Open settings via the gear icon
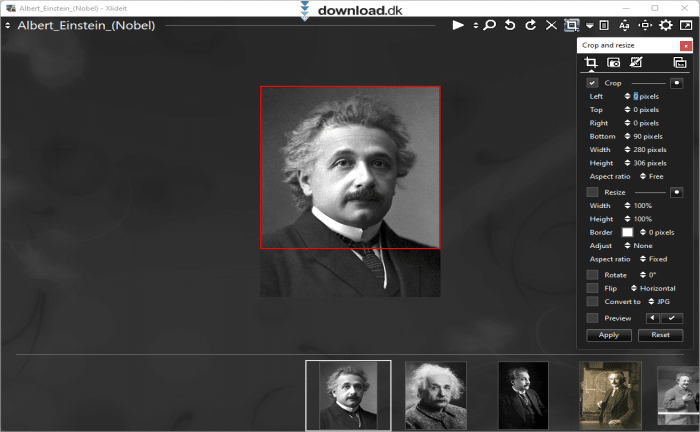 coord(666,25)
